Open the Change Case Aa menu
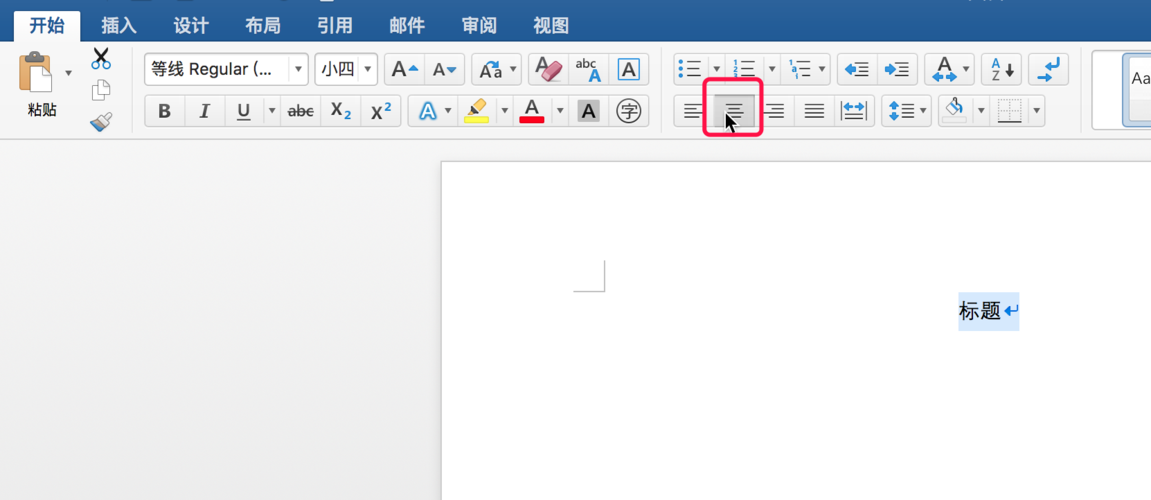 click(496, 70)
